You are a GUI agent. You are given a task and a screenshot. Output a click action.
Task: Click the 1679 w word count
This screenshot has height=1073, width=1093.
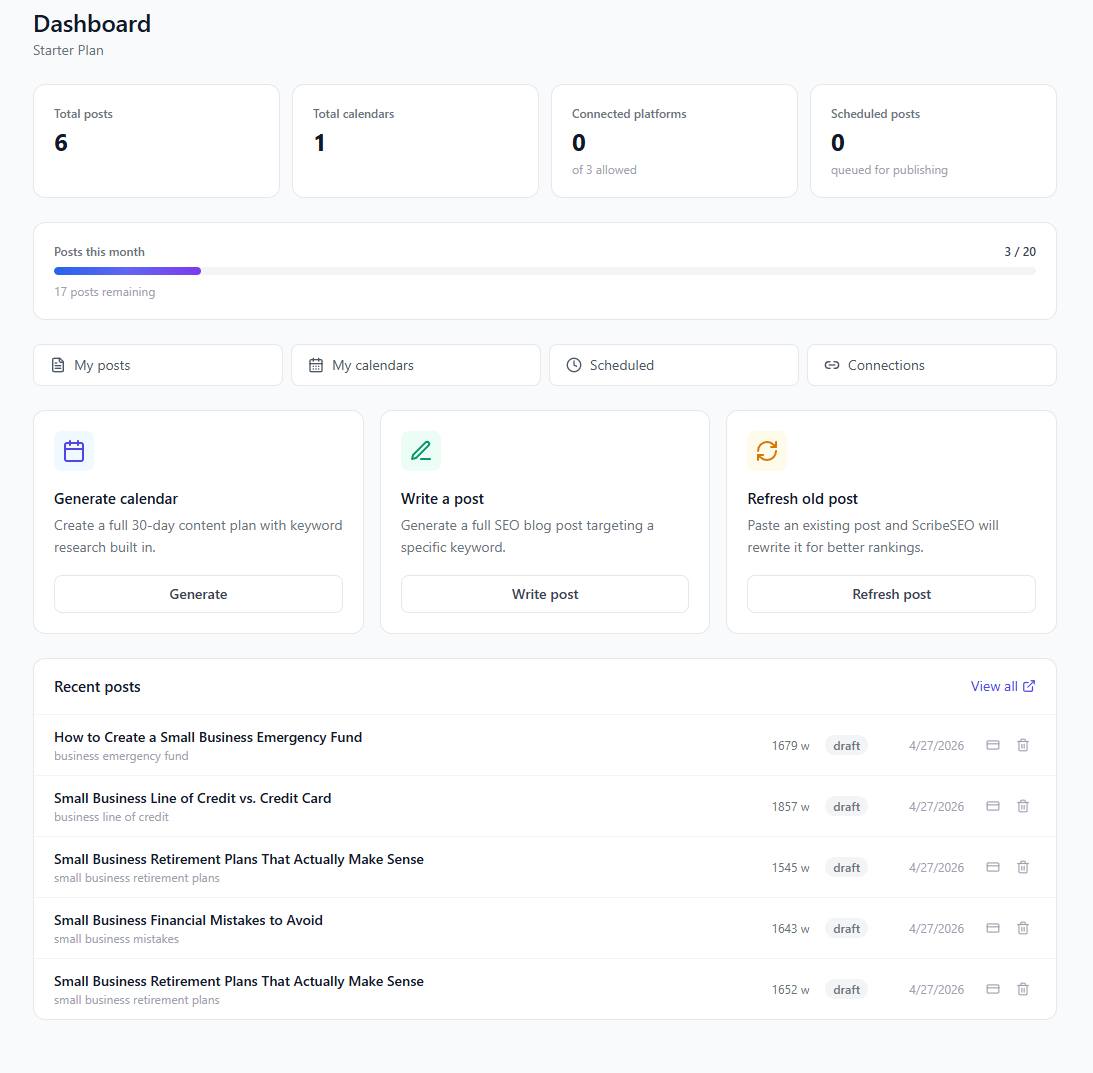tap(790, 745)
